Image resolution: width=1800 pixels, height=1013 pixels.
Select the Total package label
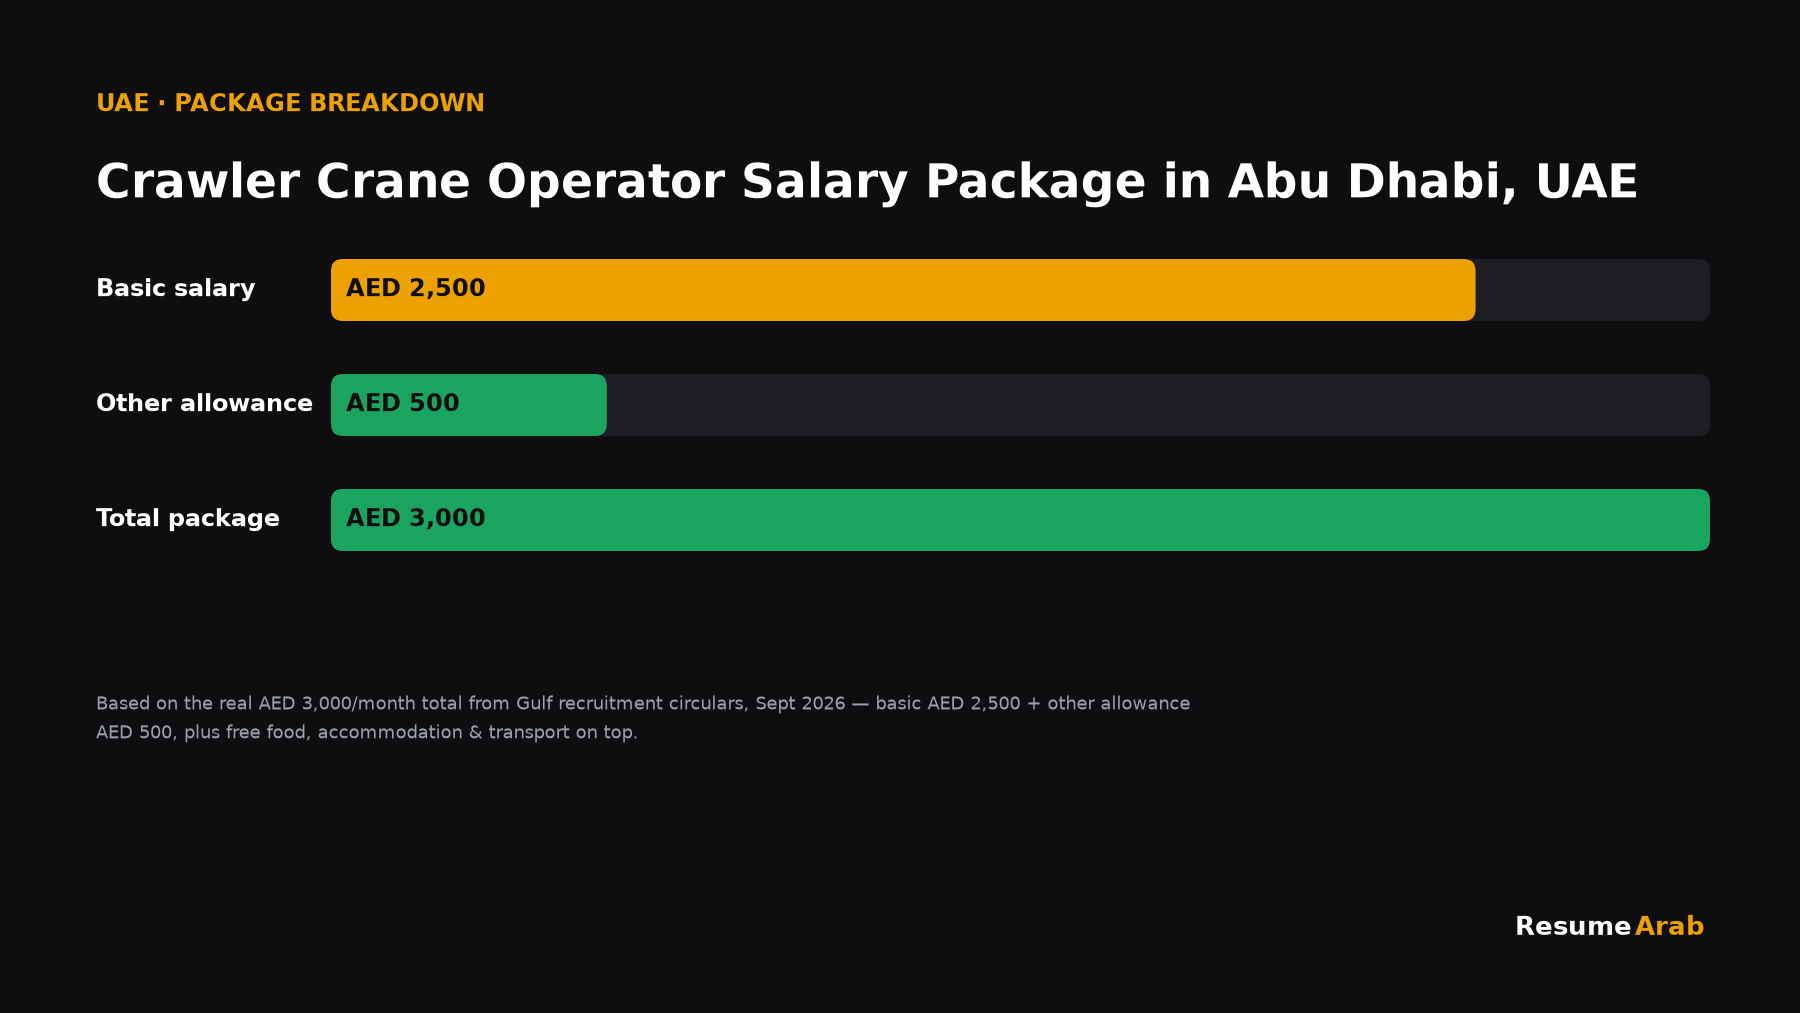pyautogui.click(x=188, y=518)
